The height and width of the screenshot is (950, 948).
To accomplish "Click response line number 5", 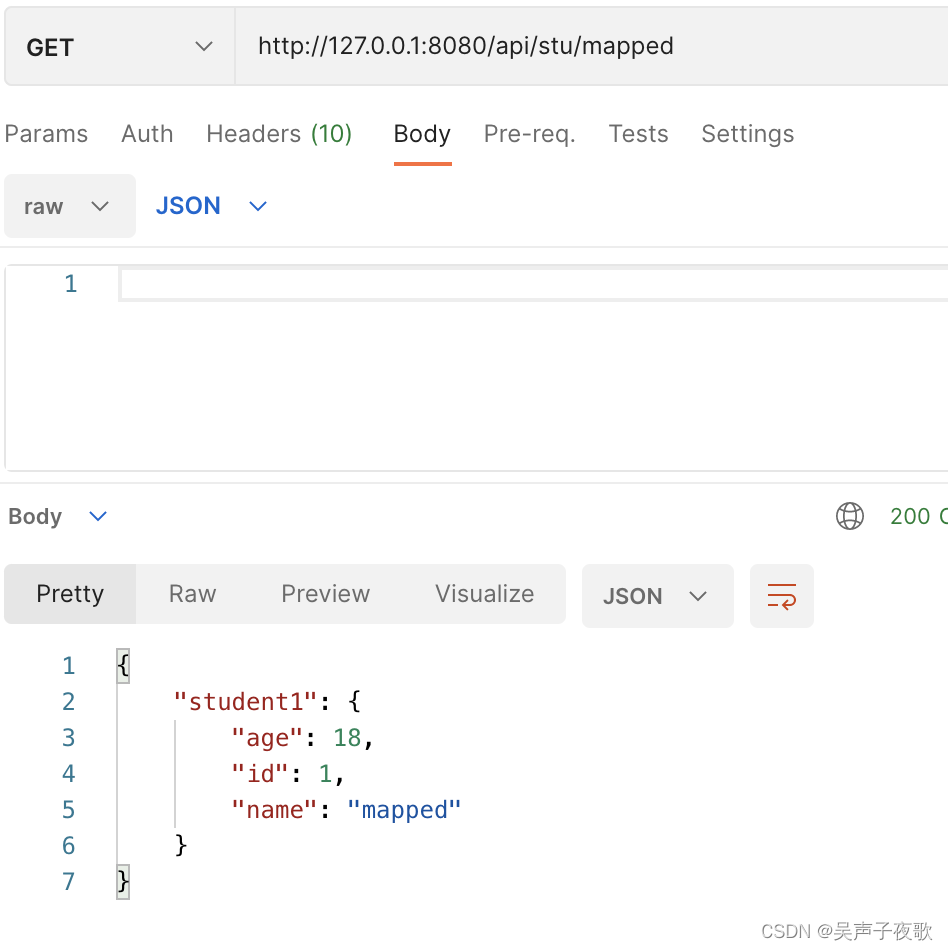I will tap(68, 810).
